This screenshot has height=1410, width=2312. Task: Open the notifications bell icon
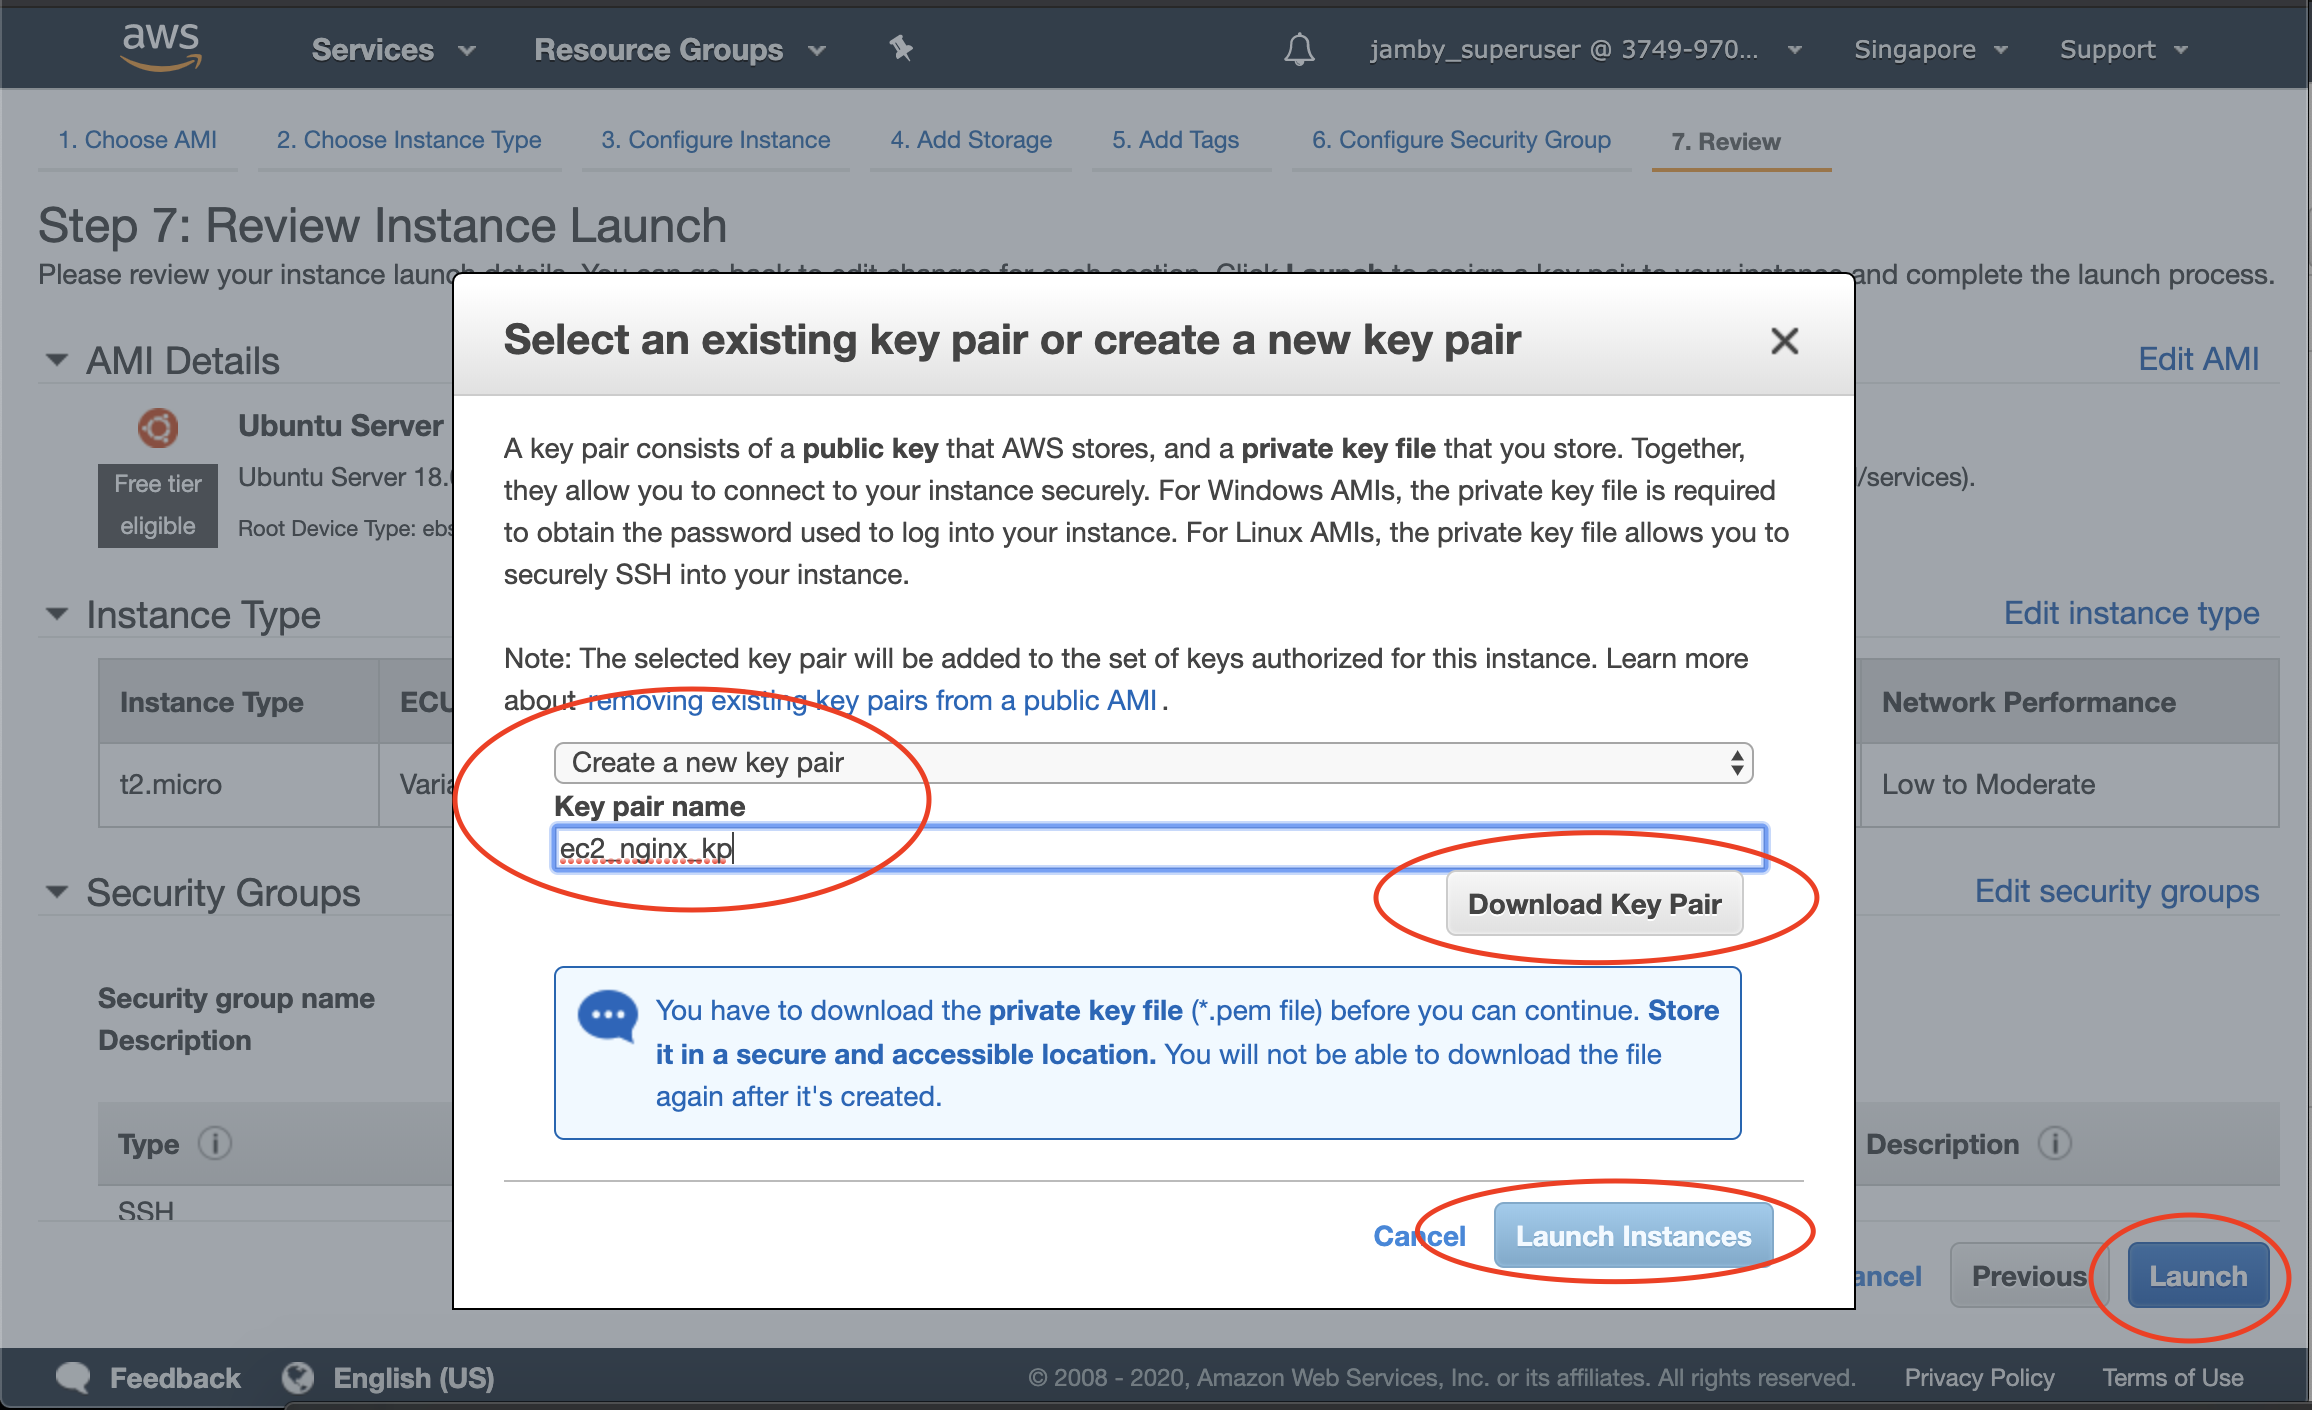pos(1299,49)
